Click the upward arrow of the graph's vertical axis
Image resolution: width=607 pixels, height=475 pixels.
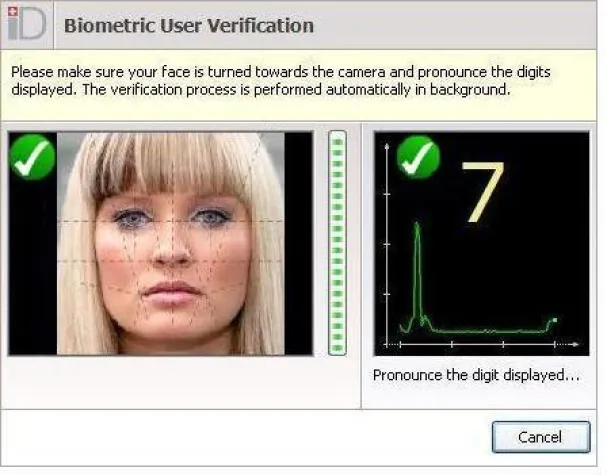[x=386, y=146]
